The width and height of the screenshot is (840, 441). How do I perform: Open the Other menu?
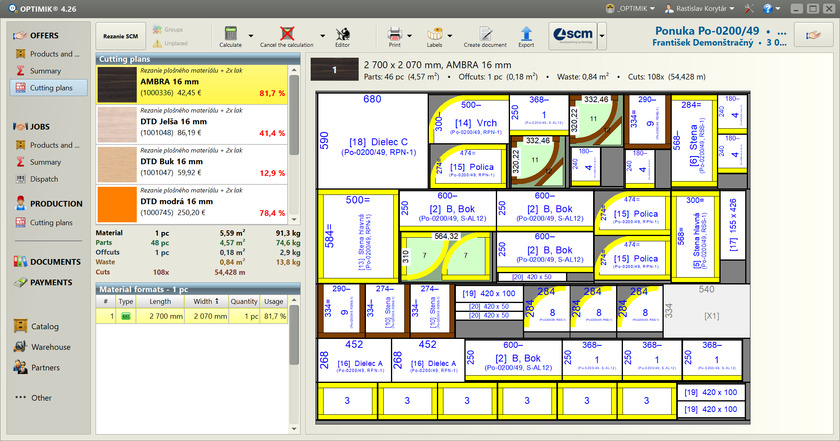click(33, 398)
